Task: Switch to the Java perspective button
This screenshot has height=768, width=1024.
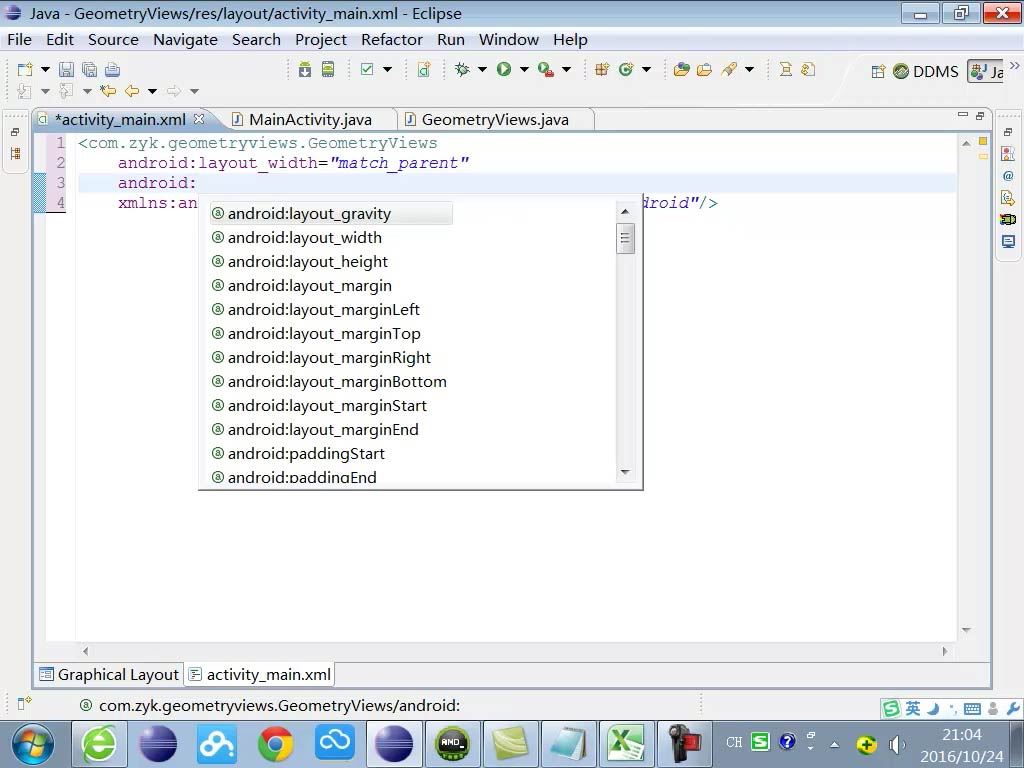Action: 986,71
